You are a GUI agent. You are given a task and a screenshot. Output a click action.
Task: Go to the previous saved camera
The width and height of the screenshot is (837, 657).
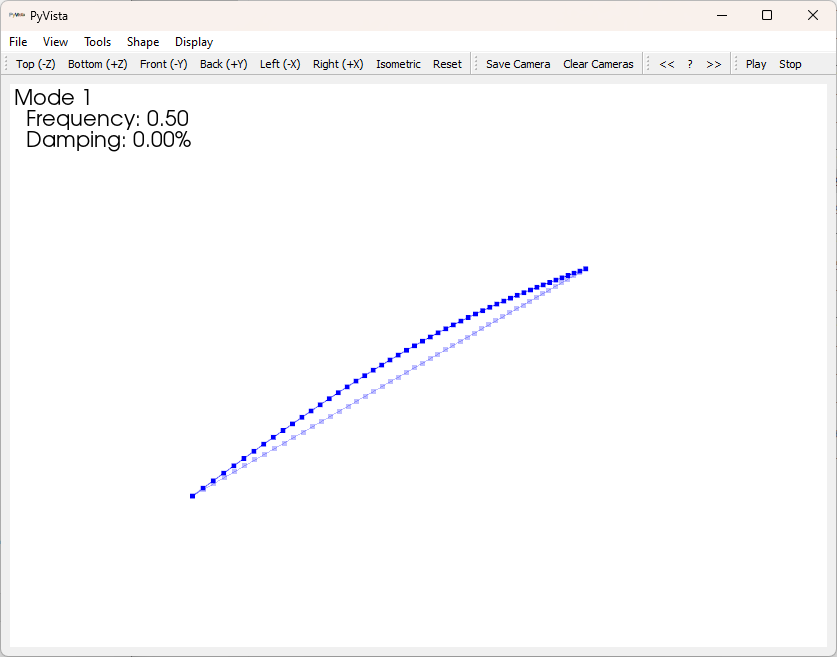click(x=667, y=63)
